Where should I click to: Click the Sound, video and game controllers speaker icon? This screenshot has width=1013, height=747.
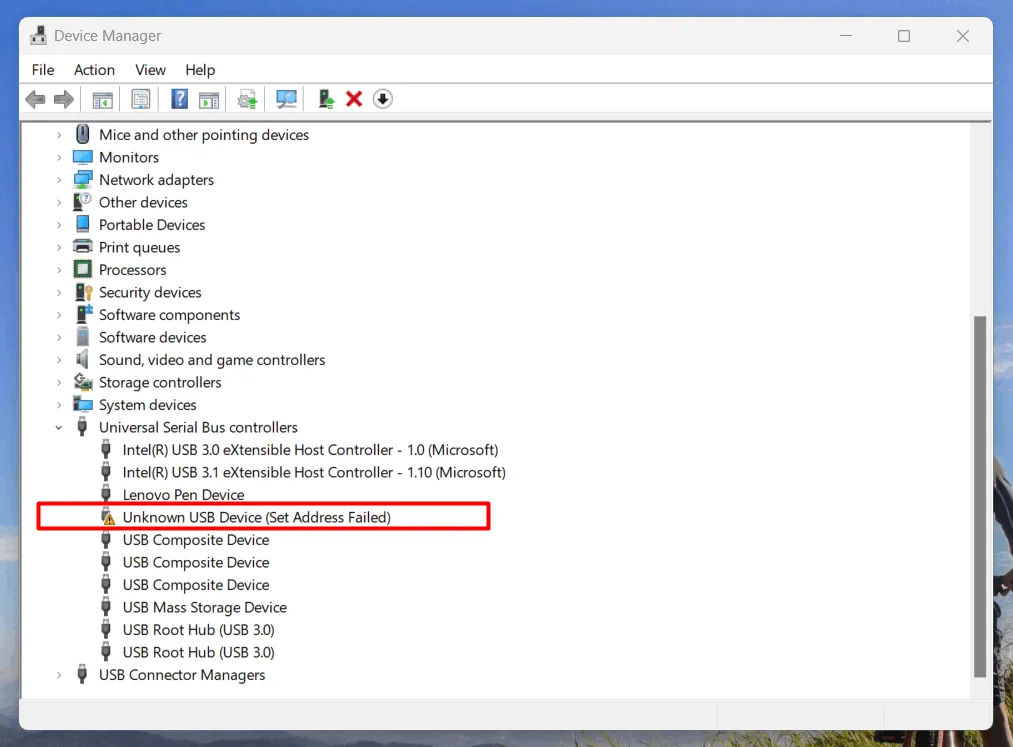82,359
